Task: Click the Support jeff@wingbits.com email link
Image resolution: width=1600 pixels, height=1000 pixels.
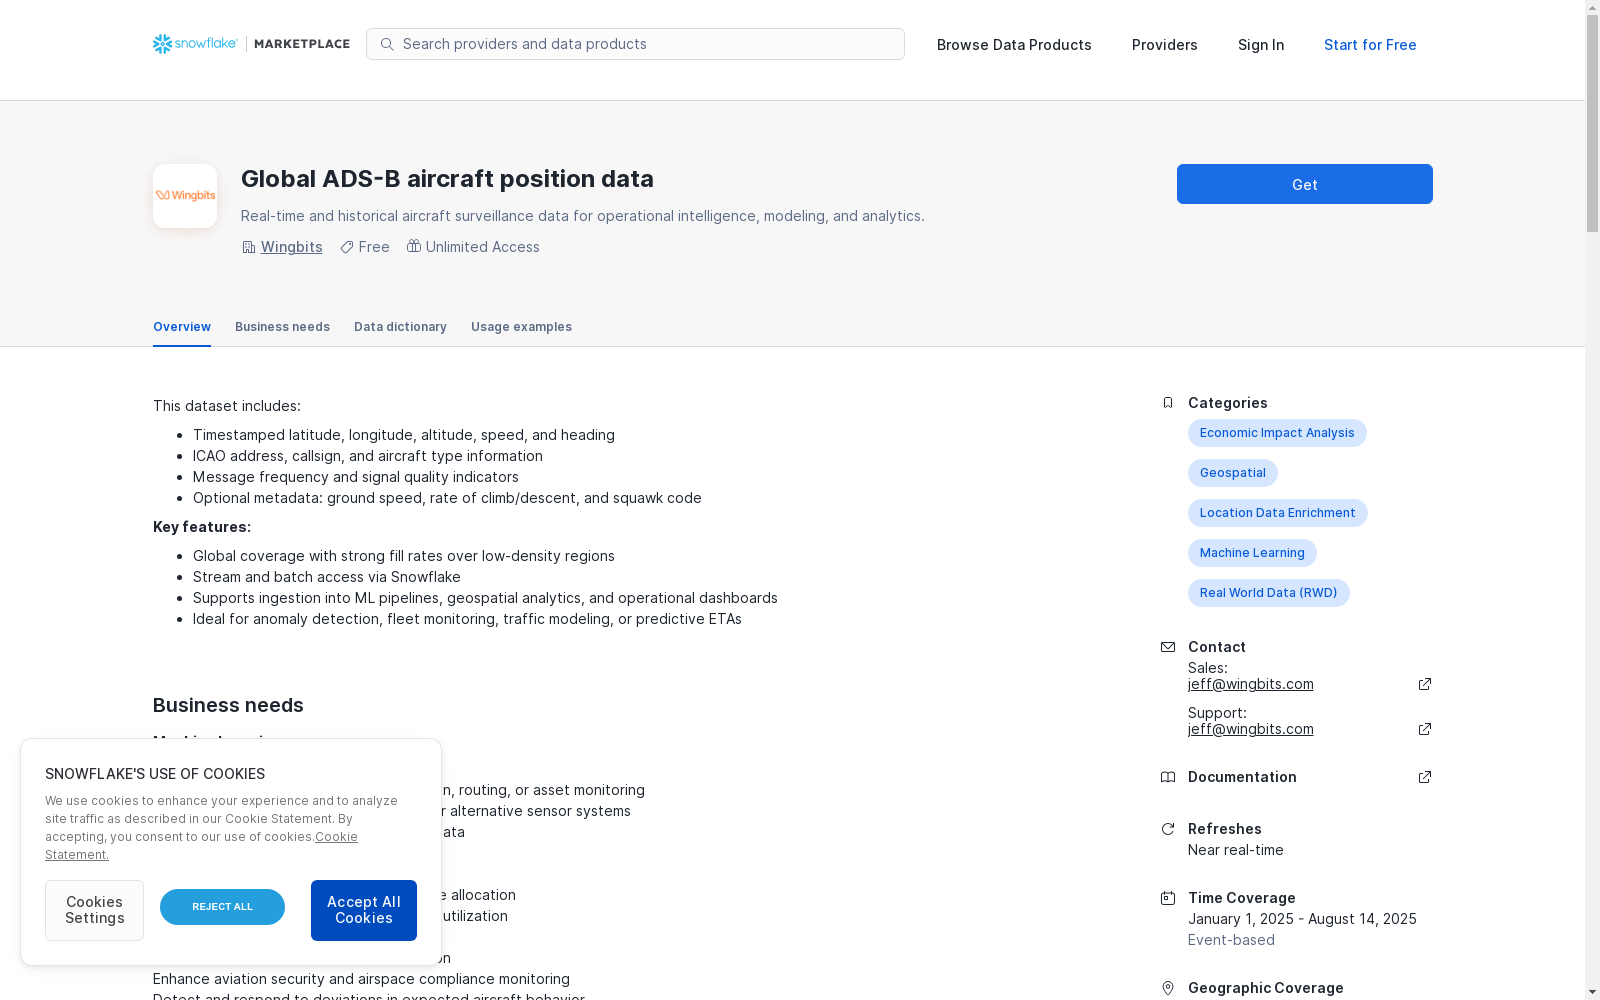Action: (x=1250, y=729)
